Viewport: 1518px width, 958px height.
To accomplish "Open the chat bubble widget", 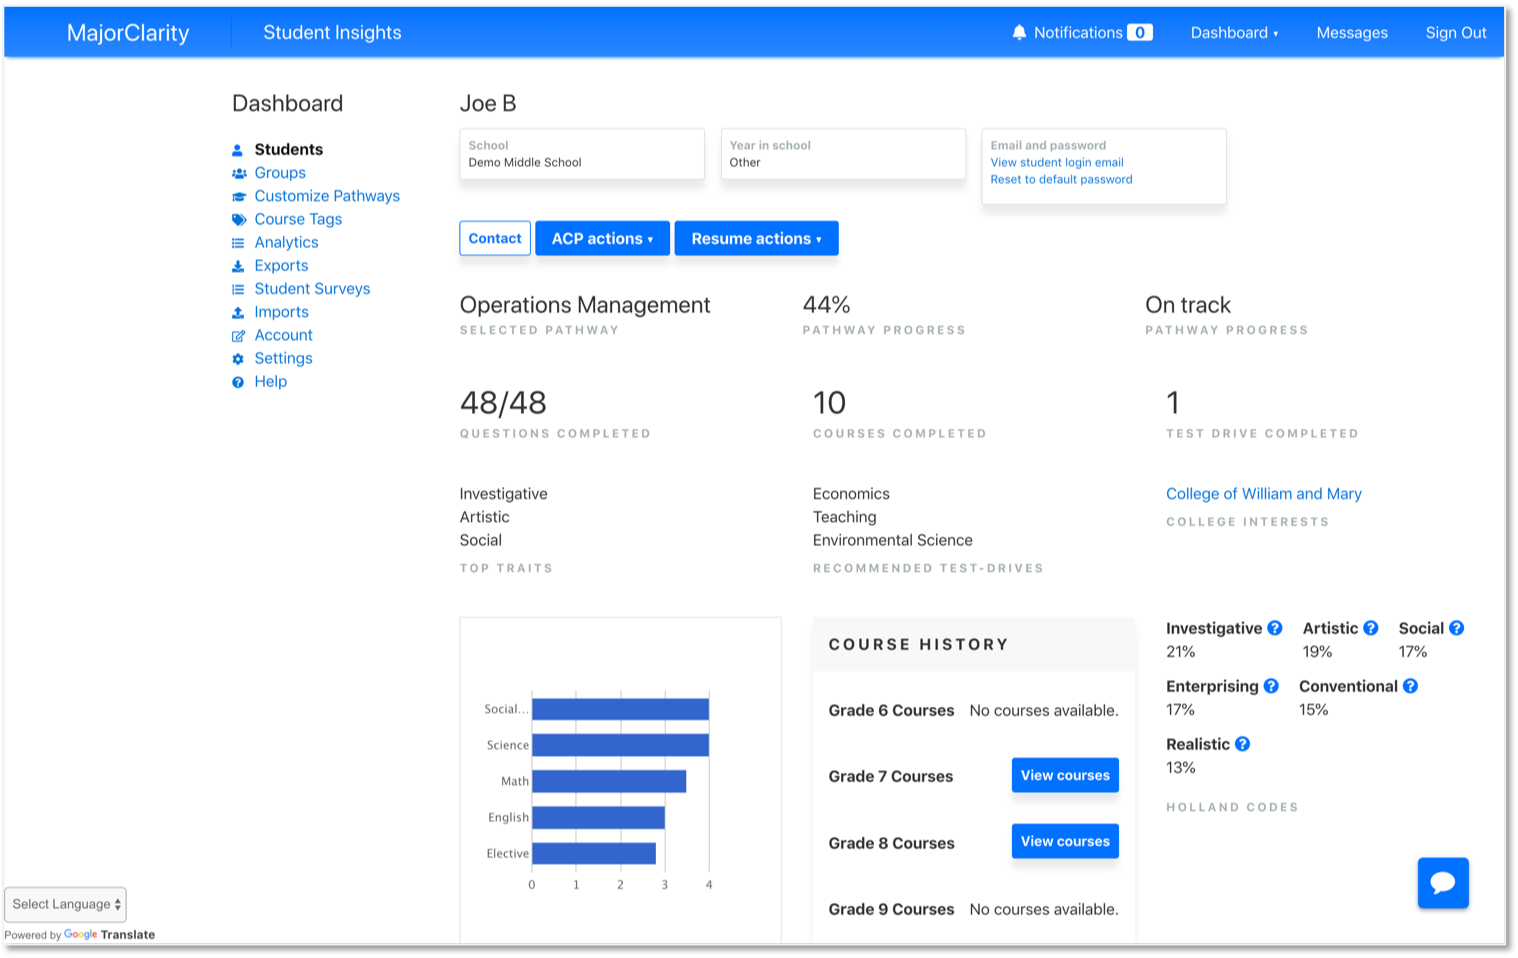I will [1443, 882].
